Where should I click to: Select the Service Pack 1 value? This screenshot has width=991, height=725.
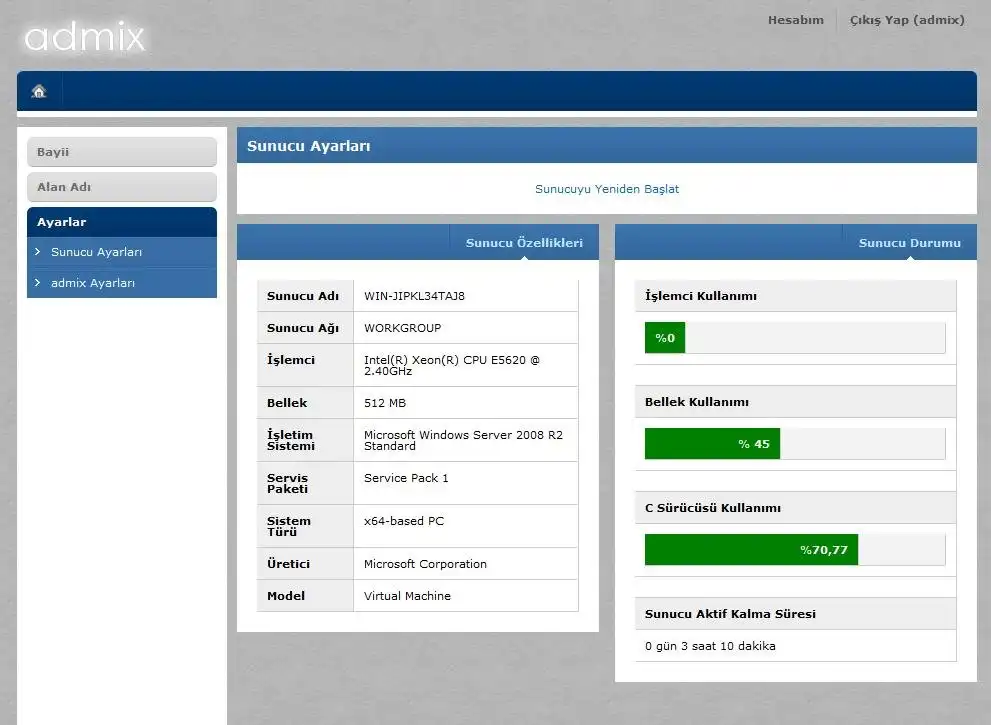coord(406,478)
